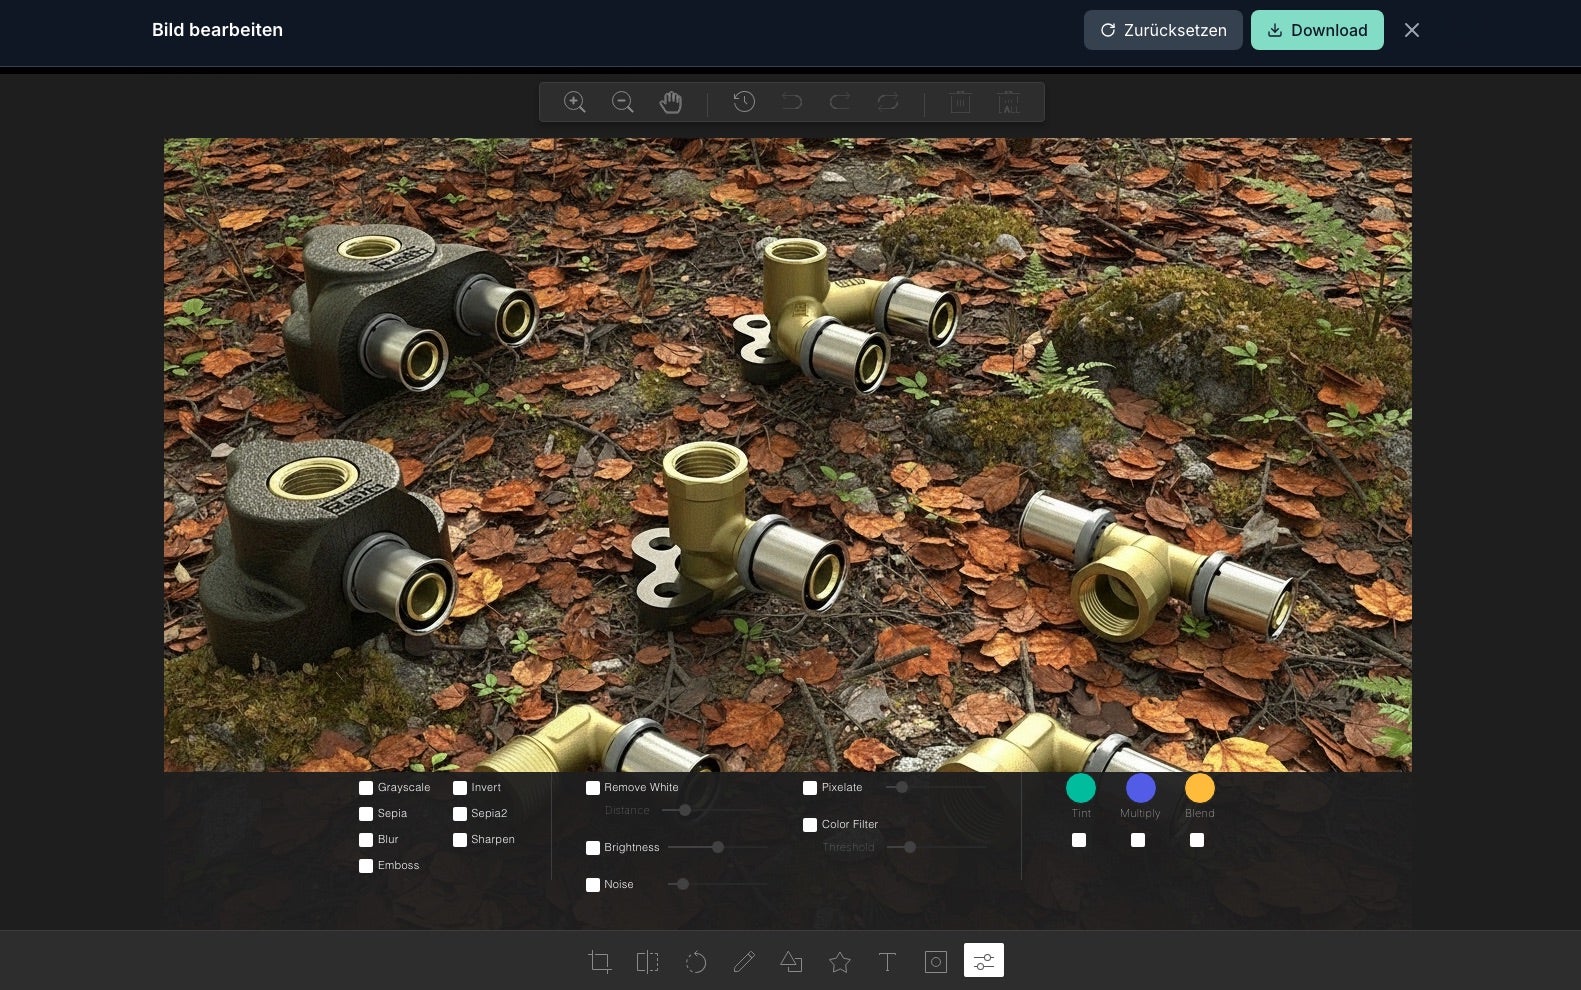Tick the Pixelate checkbox
Viewport: 1581px width, 990px height.
click(x=810, y=788)
